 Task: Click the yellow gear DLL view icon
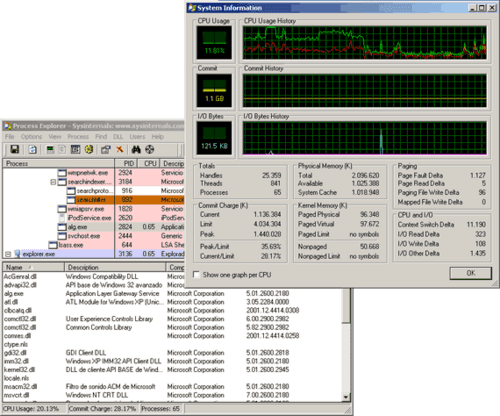[x=89, y=149]
